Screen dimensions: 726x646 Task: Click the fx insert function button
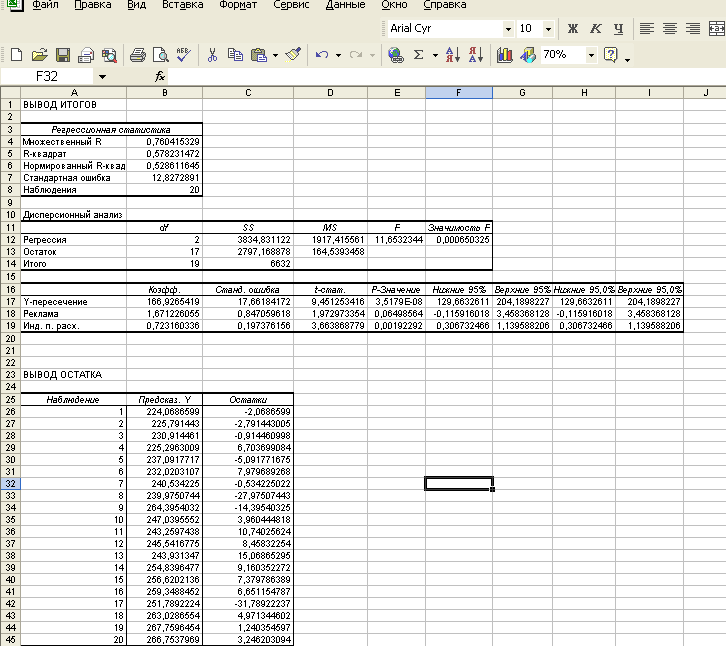click(x=160, y=76)
